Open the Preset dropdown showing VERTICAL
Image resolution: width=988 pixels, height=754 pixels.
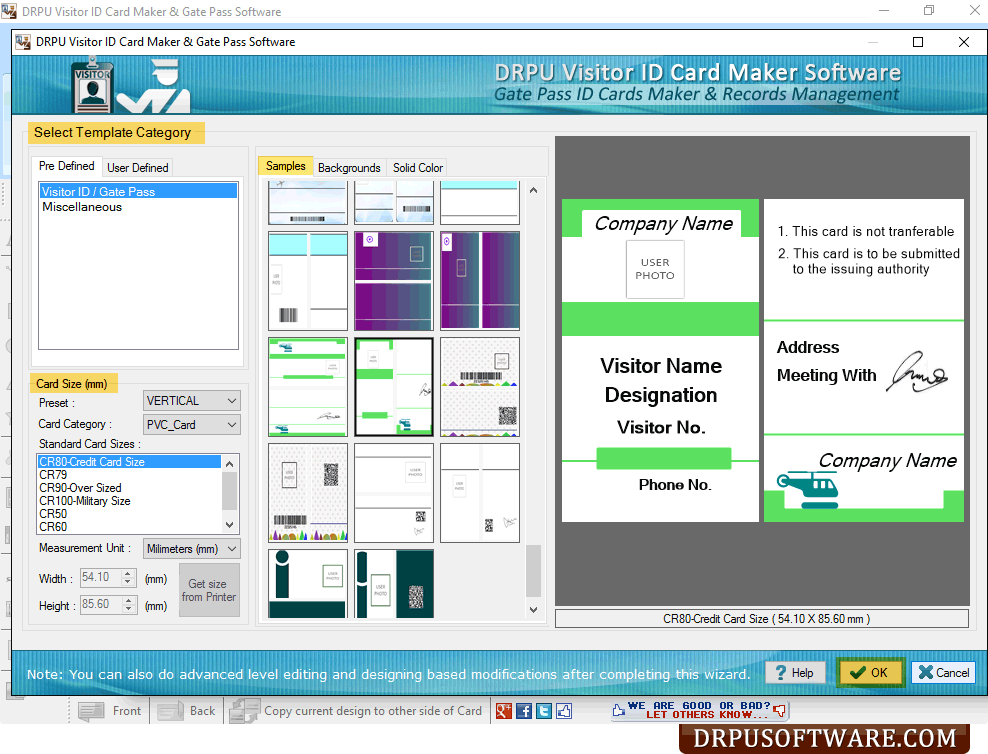(x=192, y=401)
